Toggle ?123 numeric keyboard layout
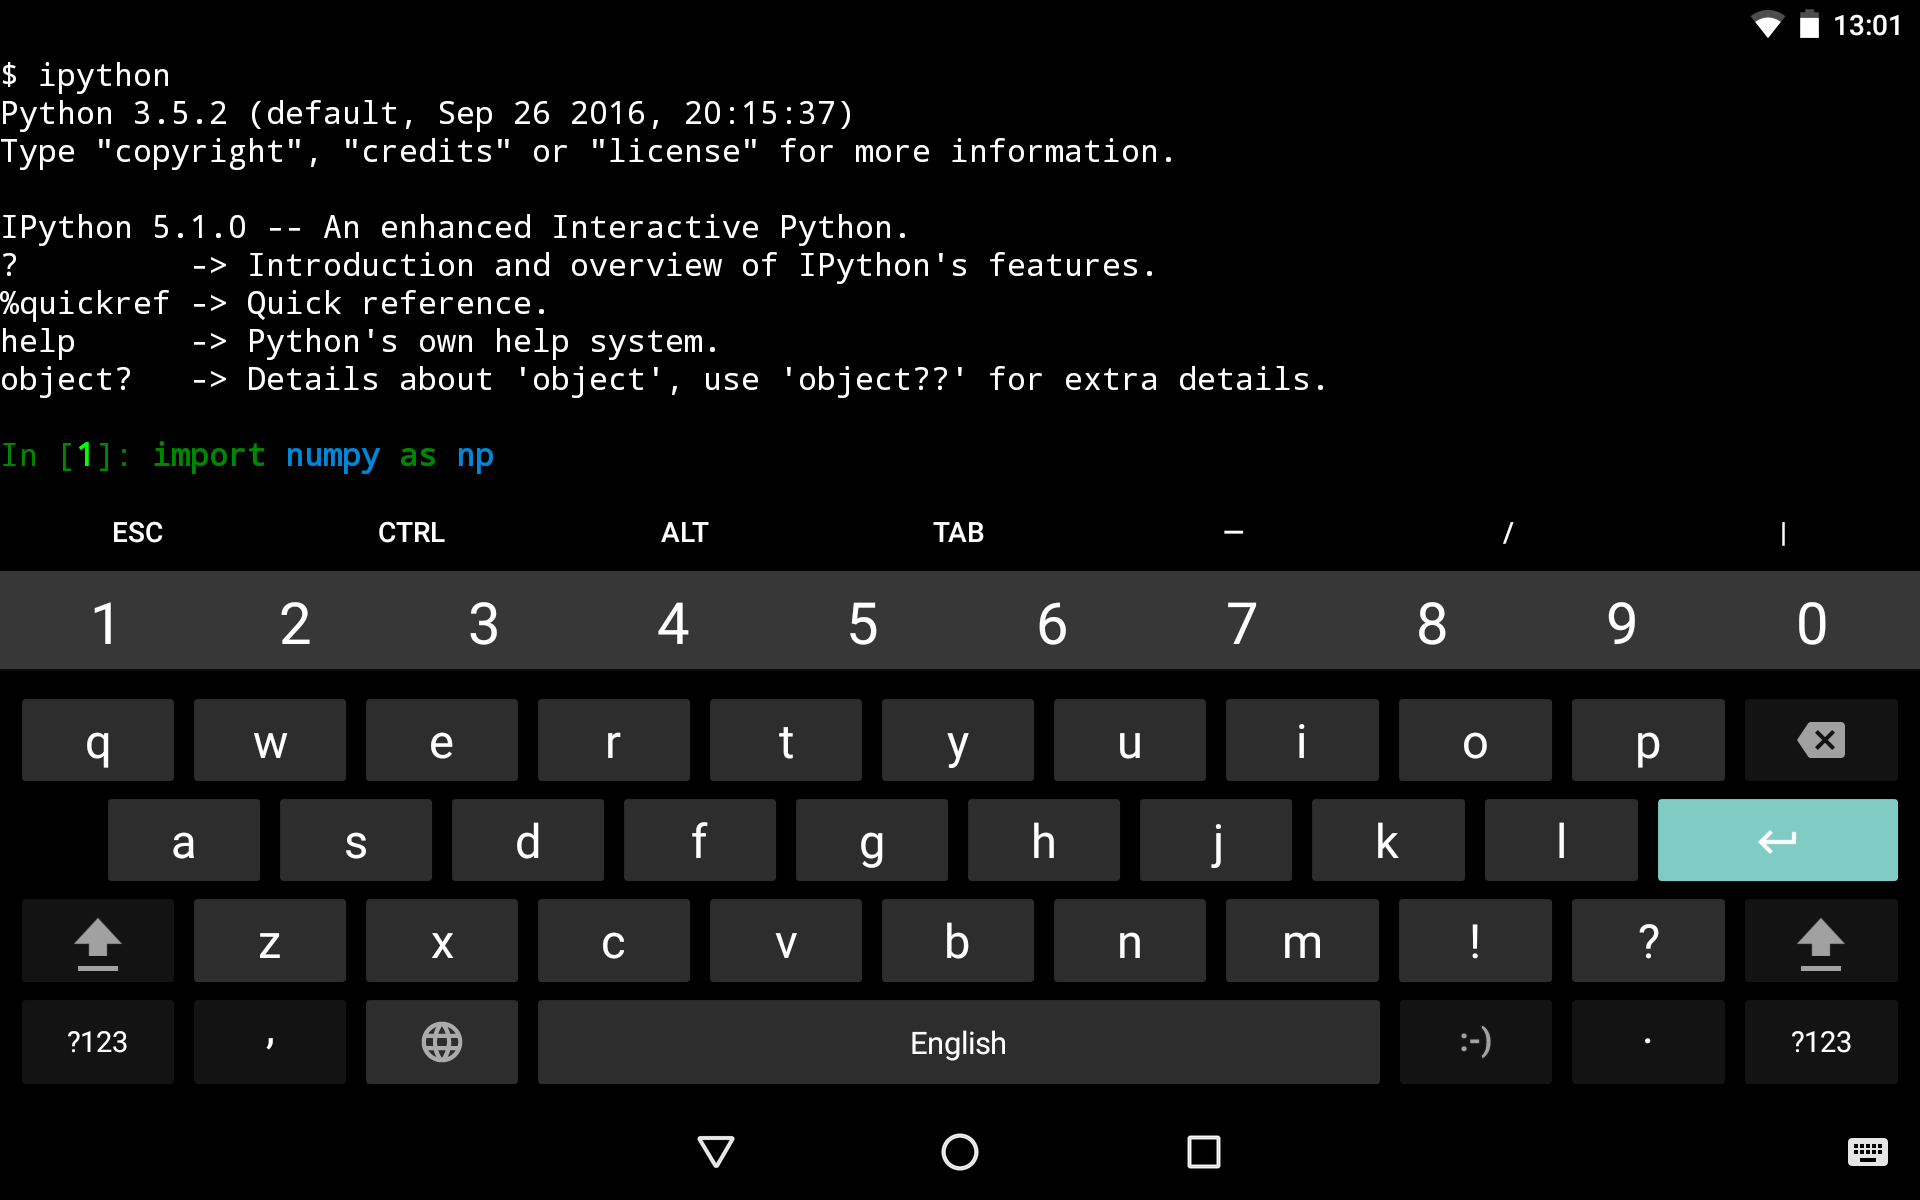 click(97, 1041)
